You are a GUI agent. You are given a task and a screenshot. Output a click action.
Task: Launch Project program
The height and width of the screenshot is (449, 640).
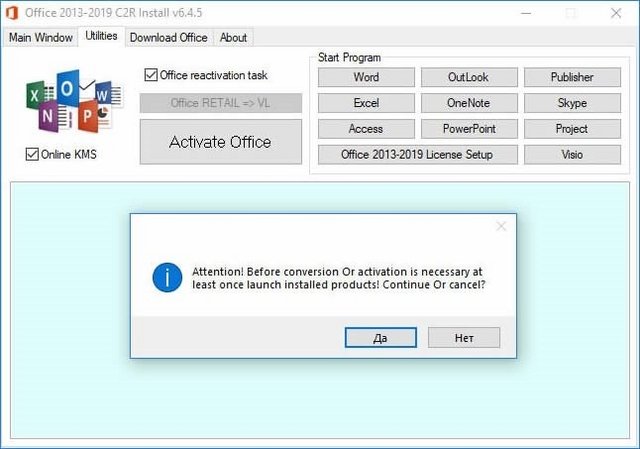tap(572, 129)
